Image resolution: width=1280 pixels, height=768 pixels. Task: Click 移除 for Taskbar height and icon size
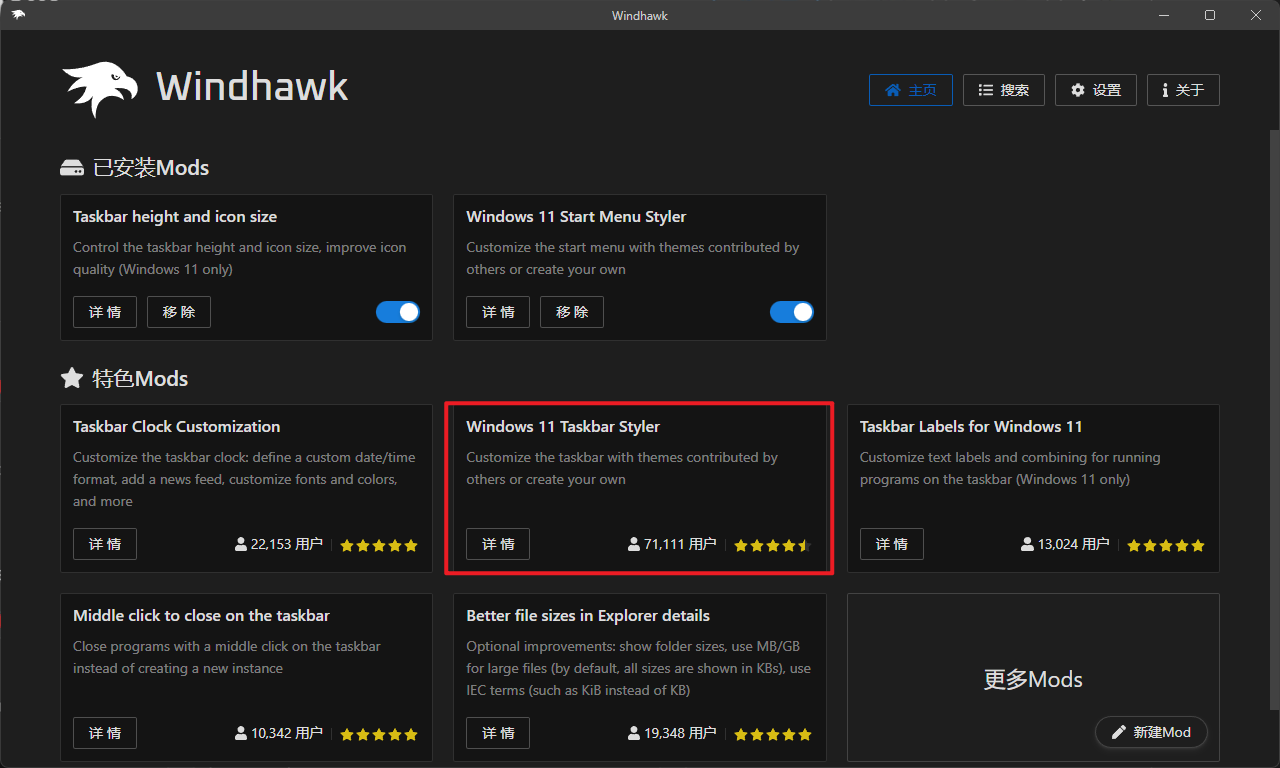179,312
